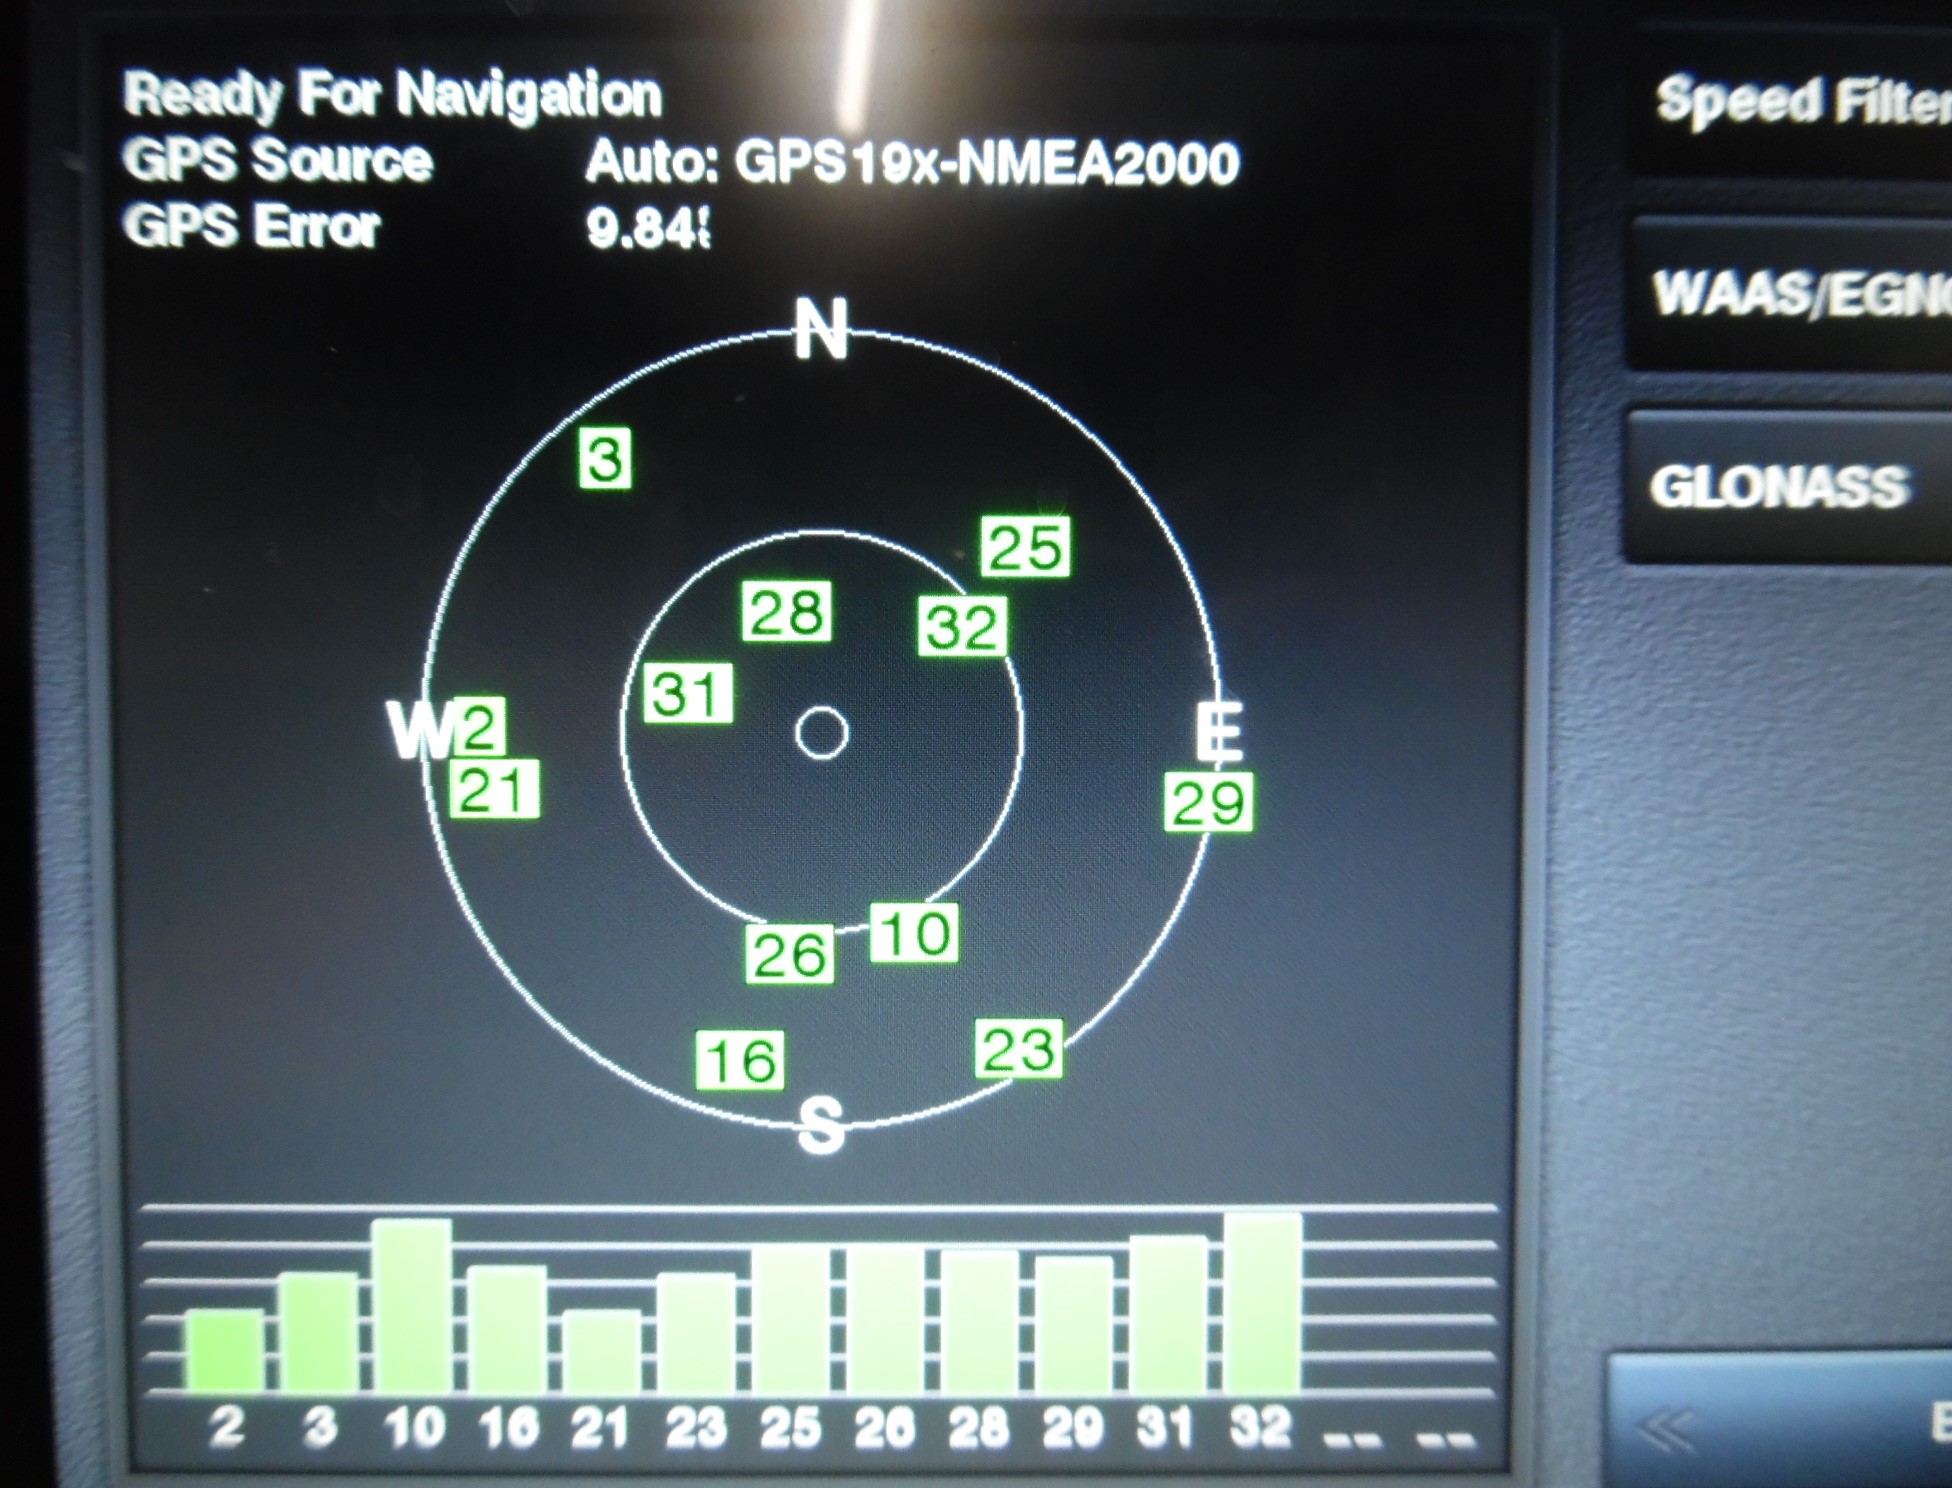1952x1488 pixels.
Task: Click satellite 29 marker near East
Action: tap(1208, 802)
